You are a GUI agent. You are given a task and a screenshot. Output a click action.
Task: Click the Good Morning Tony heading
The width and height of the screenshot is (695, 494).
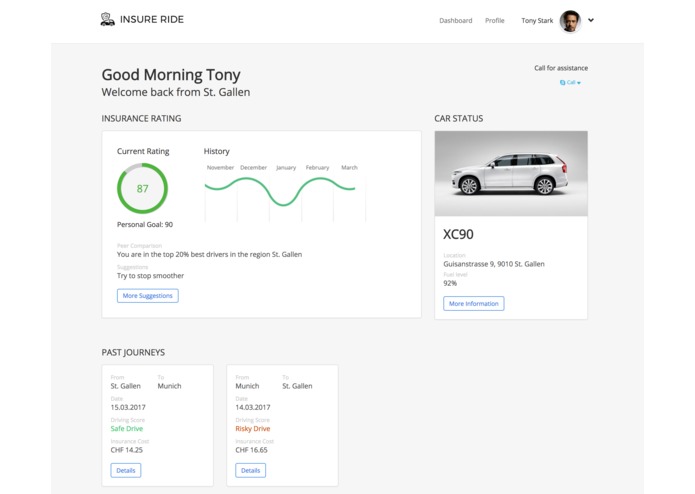[171, 75]
